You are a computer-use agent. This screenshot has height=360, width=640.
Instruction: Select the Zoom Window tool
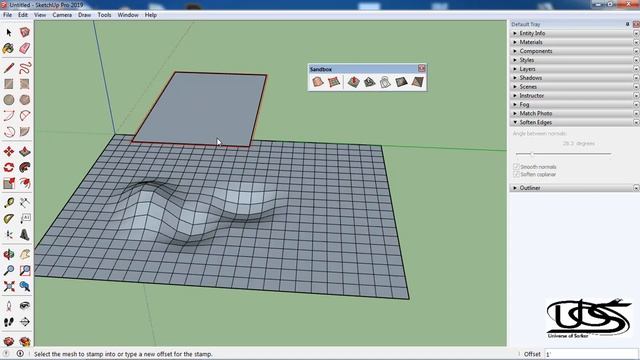(25, 270)
